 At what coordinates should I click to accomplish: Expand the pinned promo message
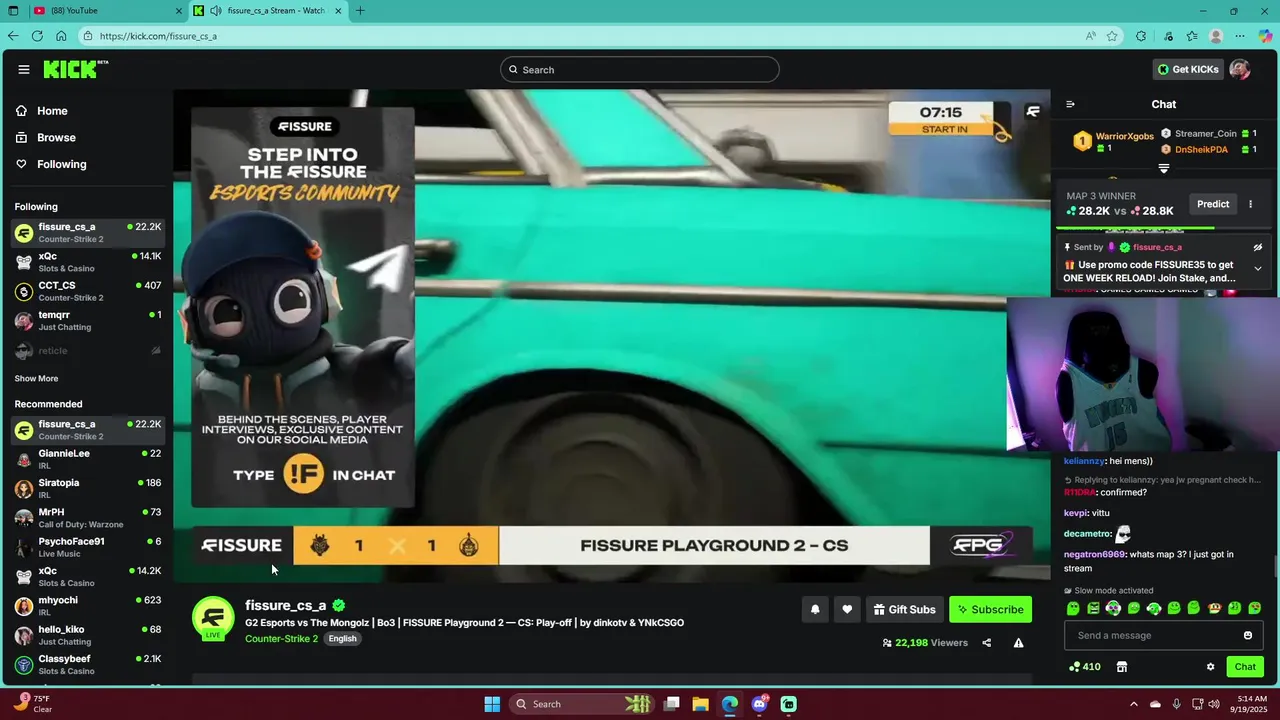click(x=1258, y=268)
